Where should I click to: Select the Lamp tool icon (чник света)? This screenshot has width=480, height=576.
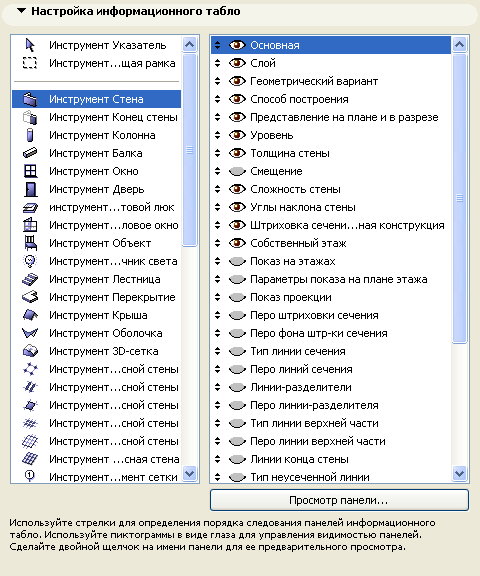[x=30, y=261]
